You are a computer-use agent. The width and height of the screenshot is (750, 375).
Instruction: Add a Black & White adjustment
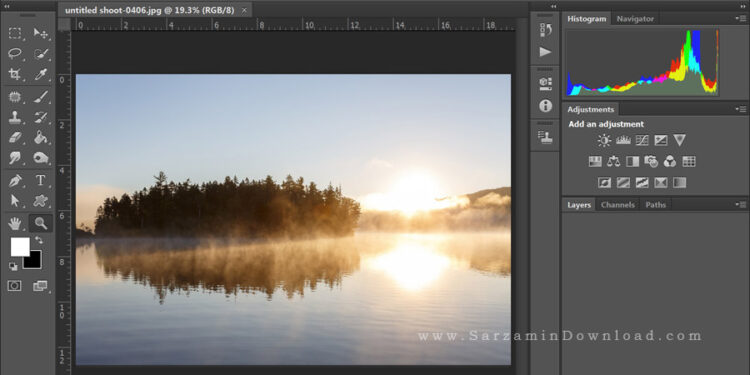pyautogui.click(x=632, y=161)
